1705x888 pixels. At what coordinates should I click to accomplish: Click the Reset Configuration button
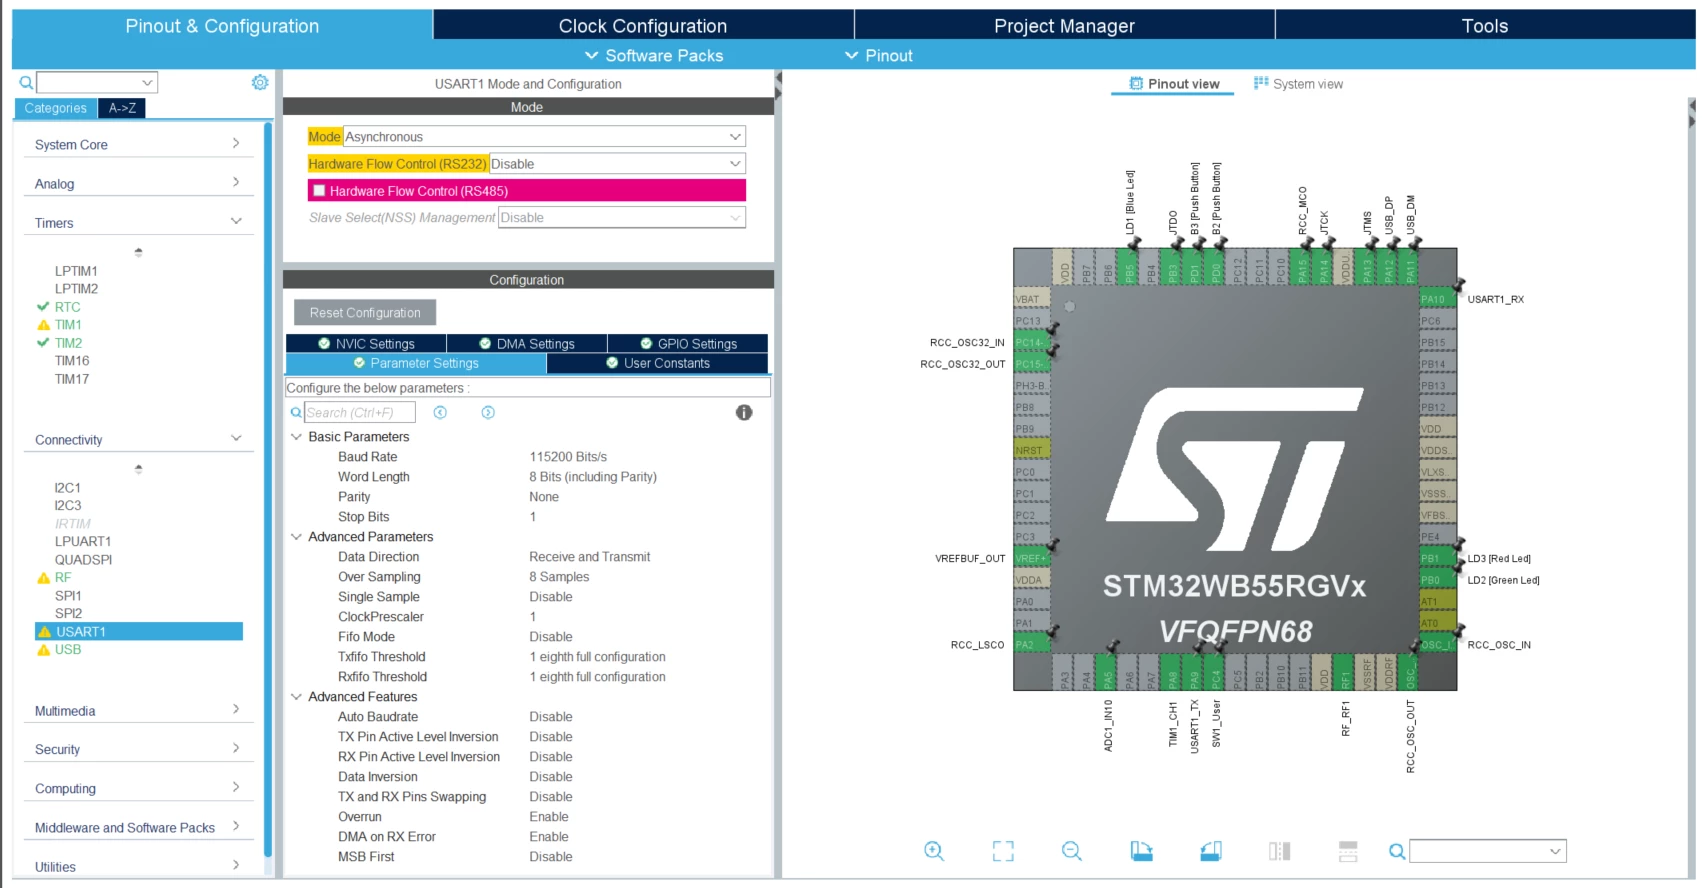pyautogui.click(x=365, y=312)
